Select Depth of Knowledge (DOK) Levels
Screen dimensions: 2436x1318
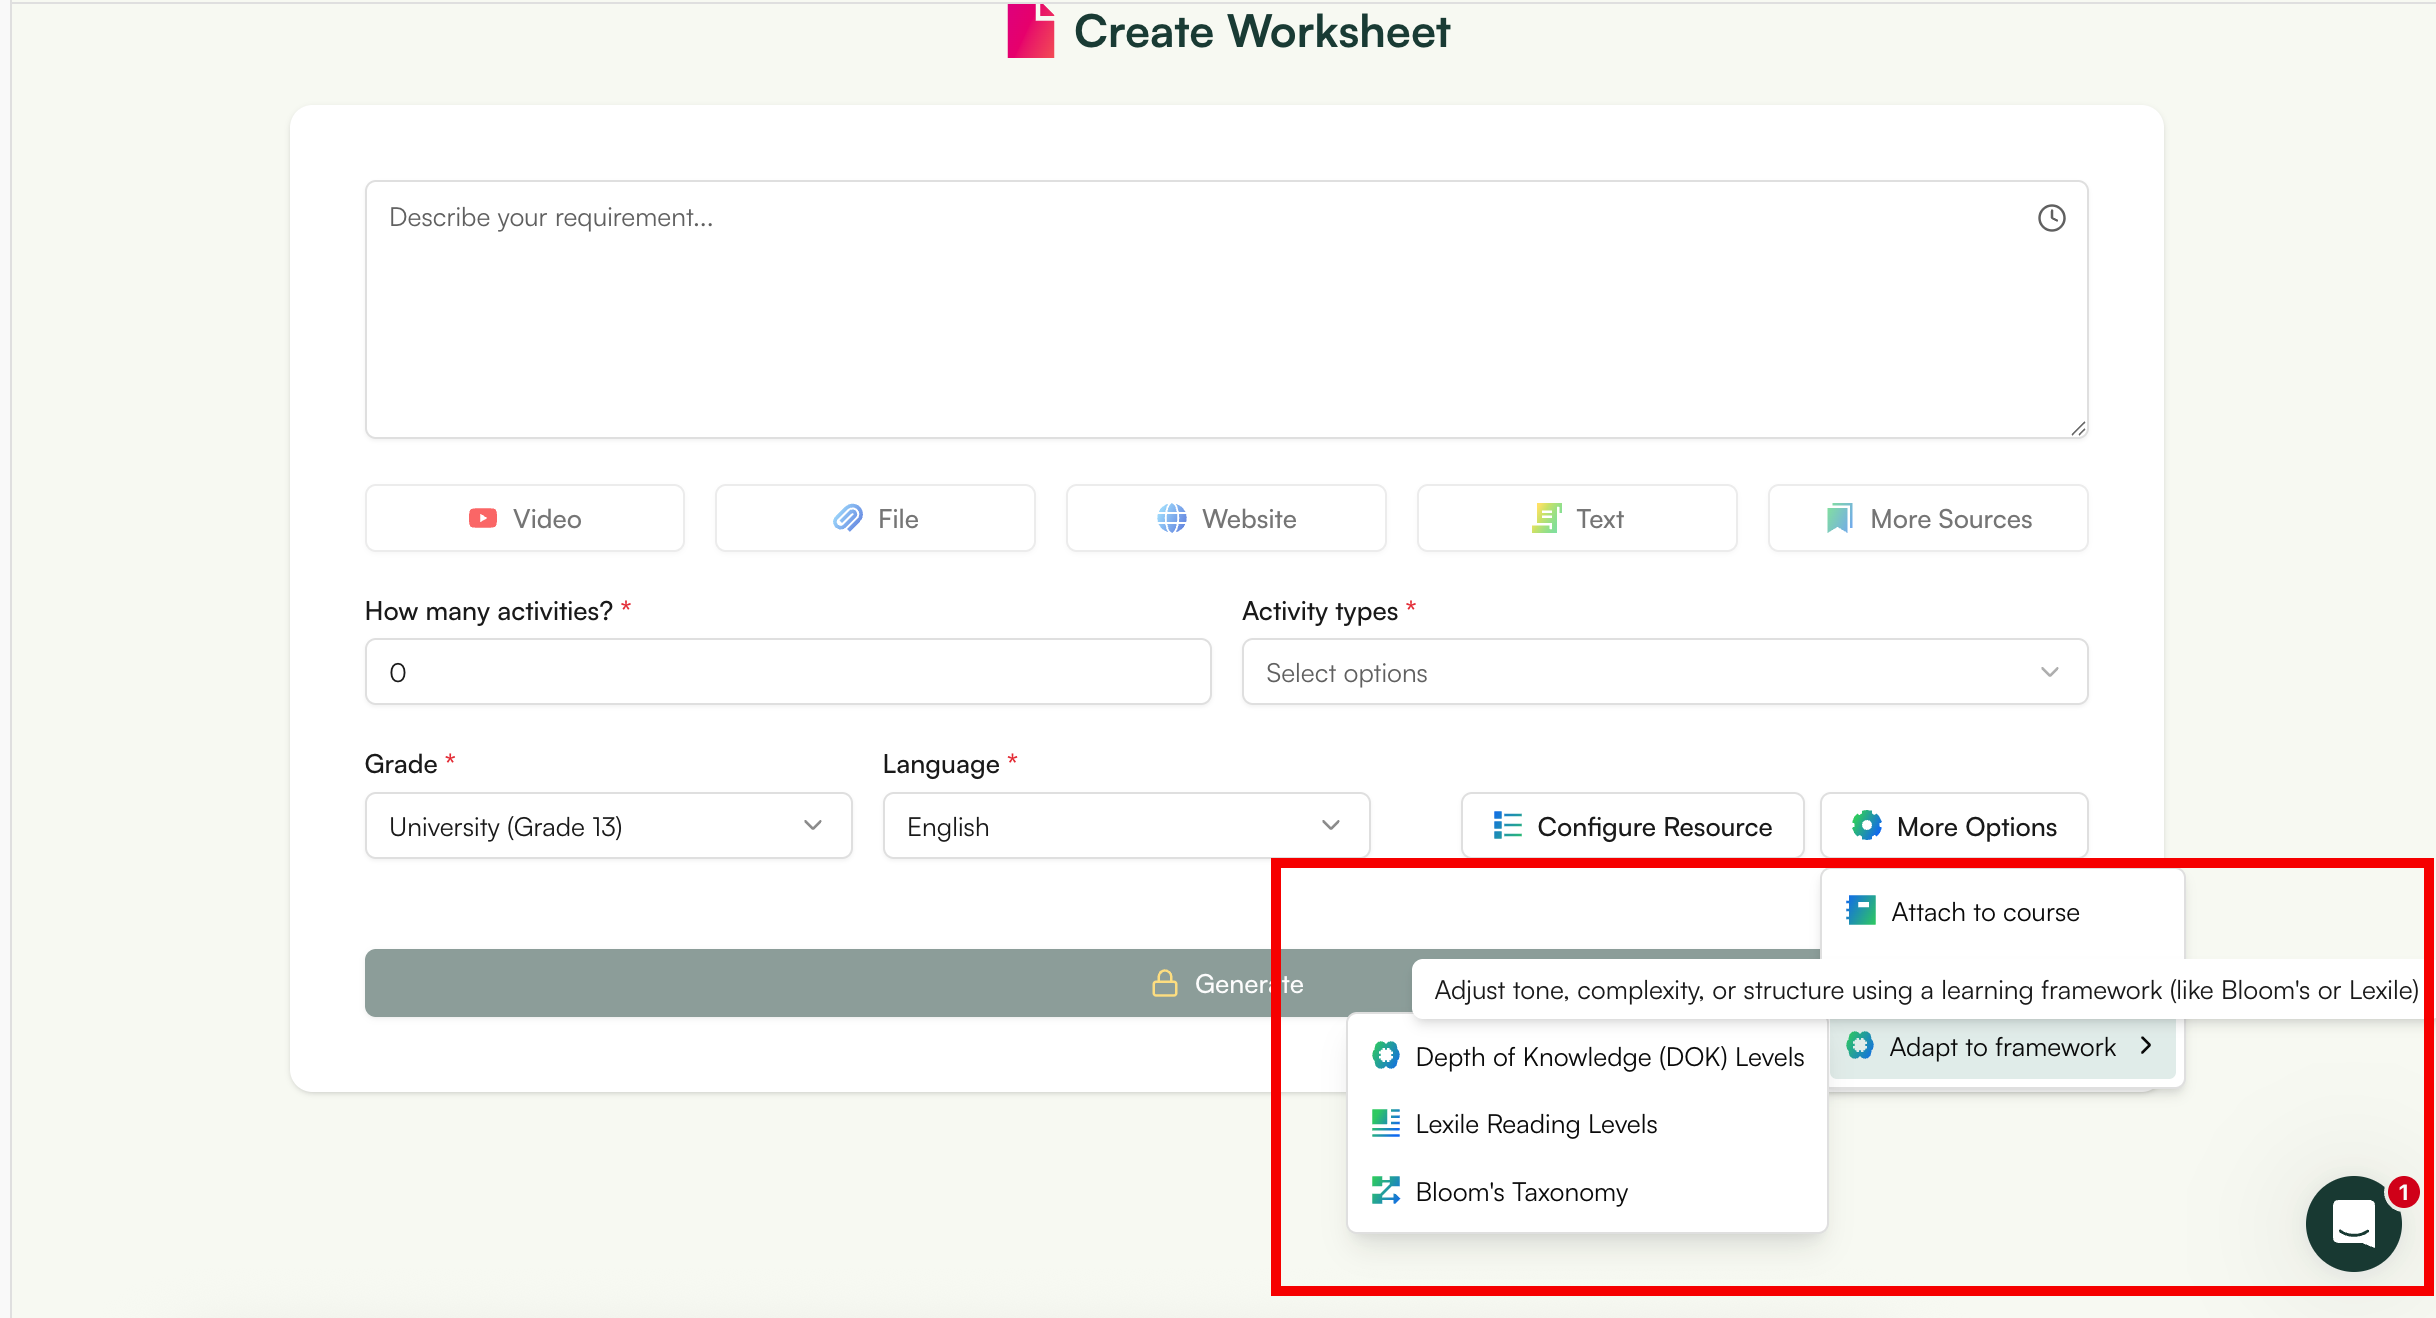coord(1608,1057)
